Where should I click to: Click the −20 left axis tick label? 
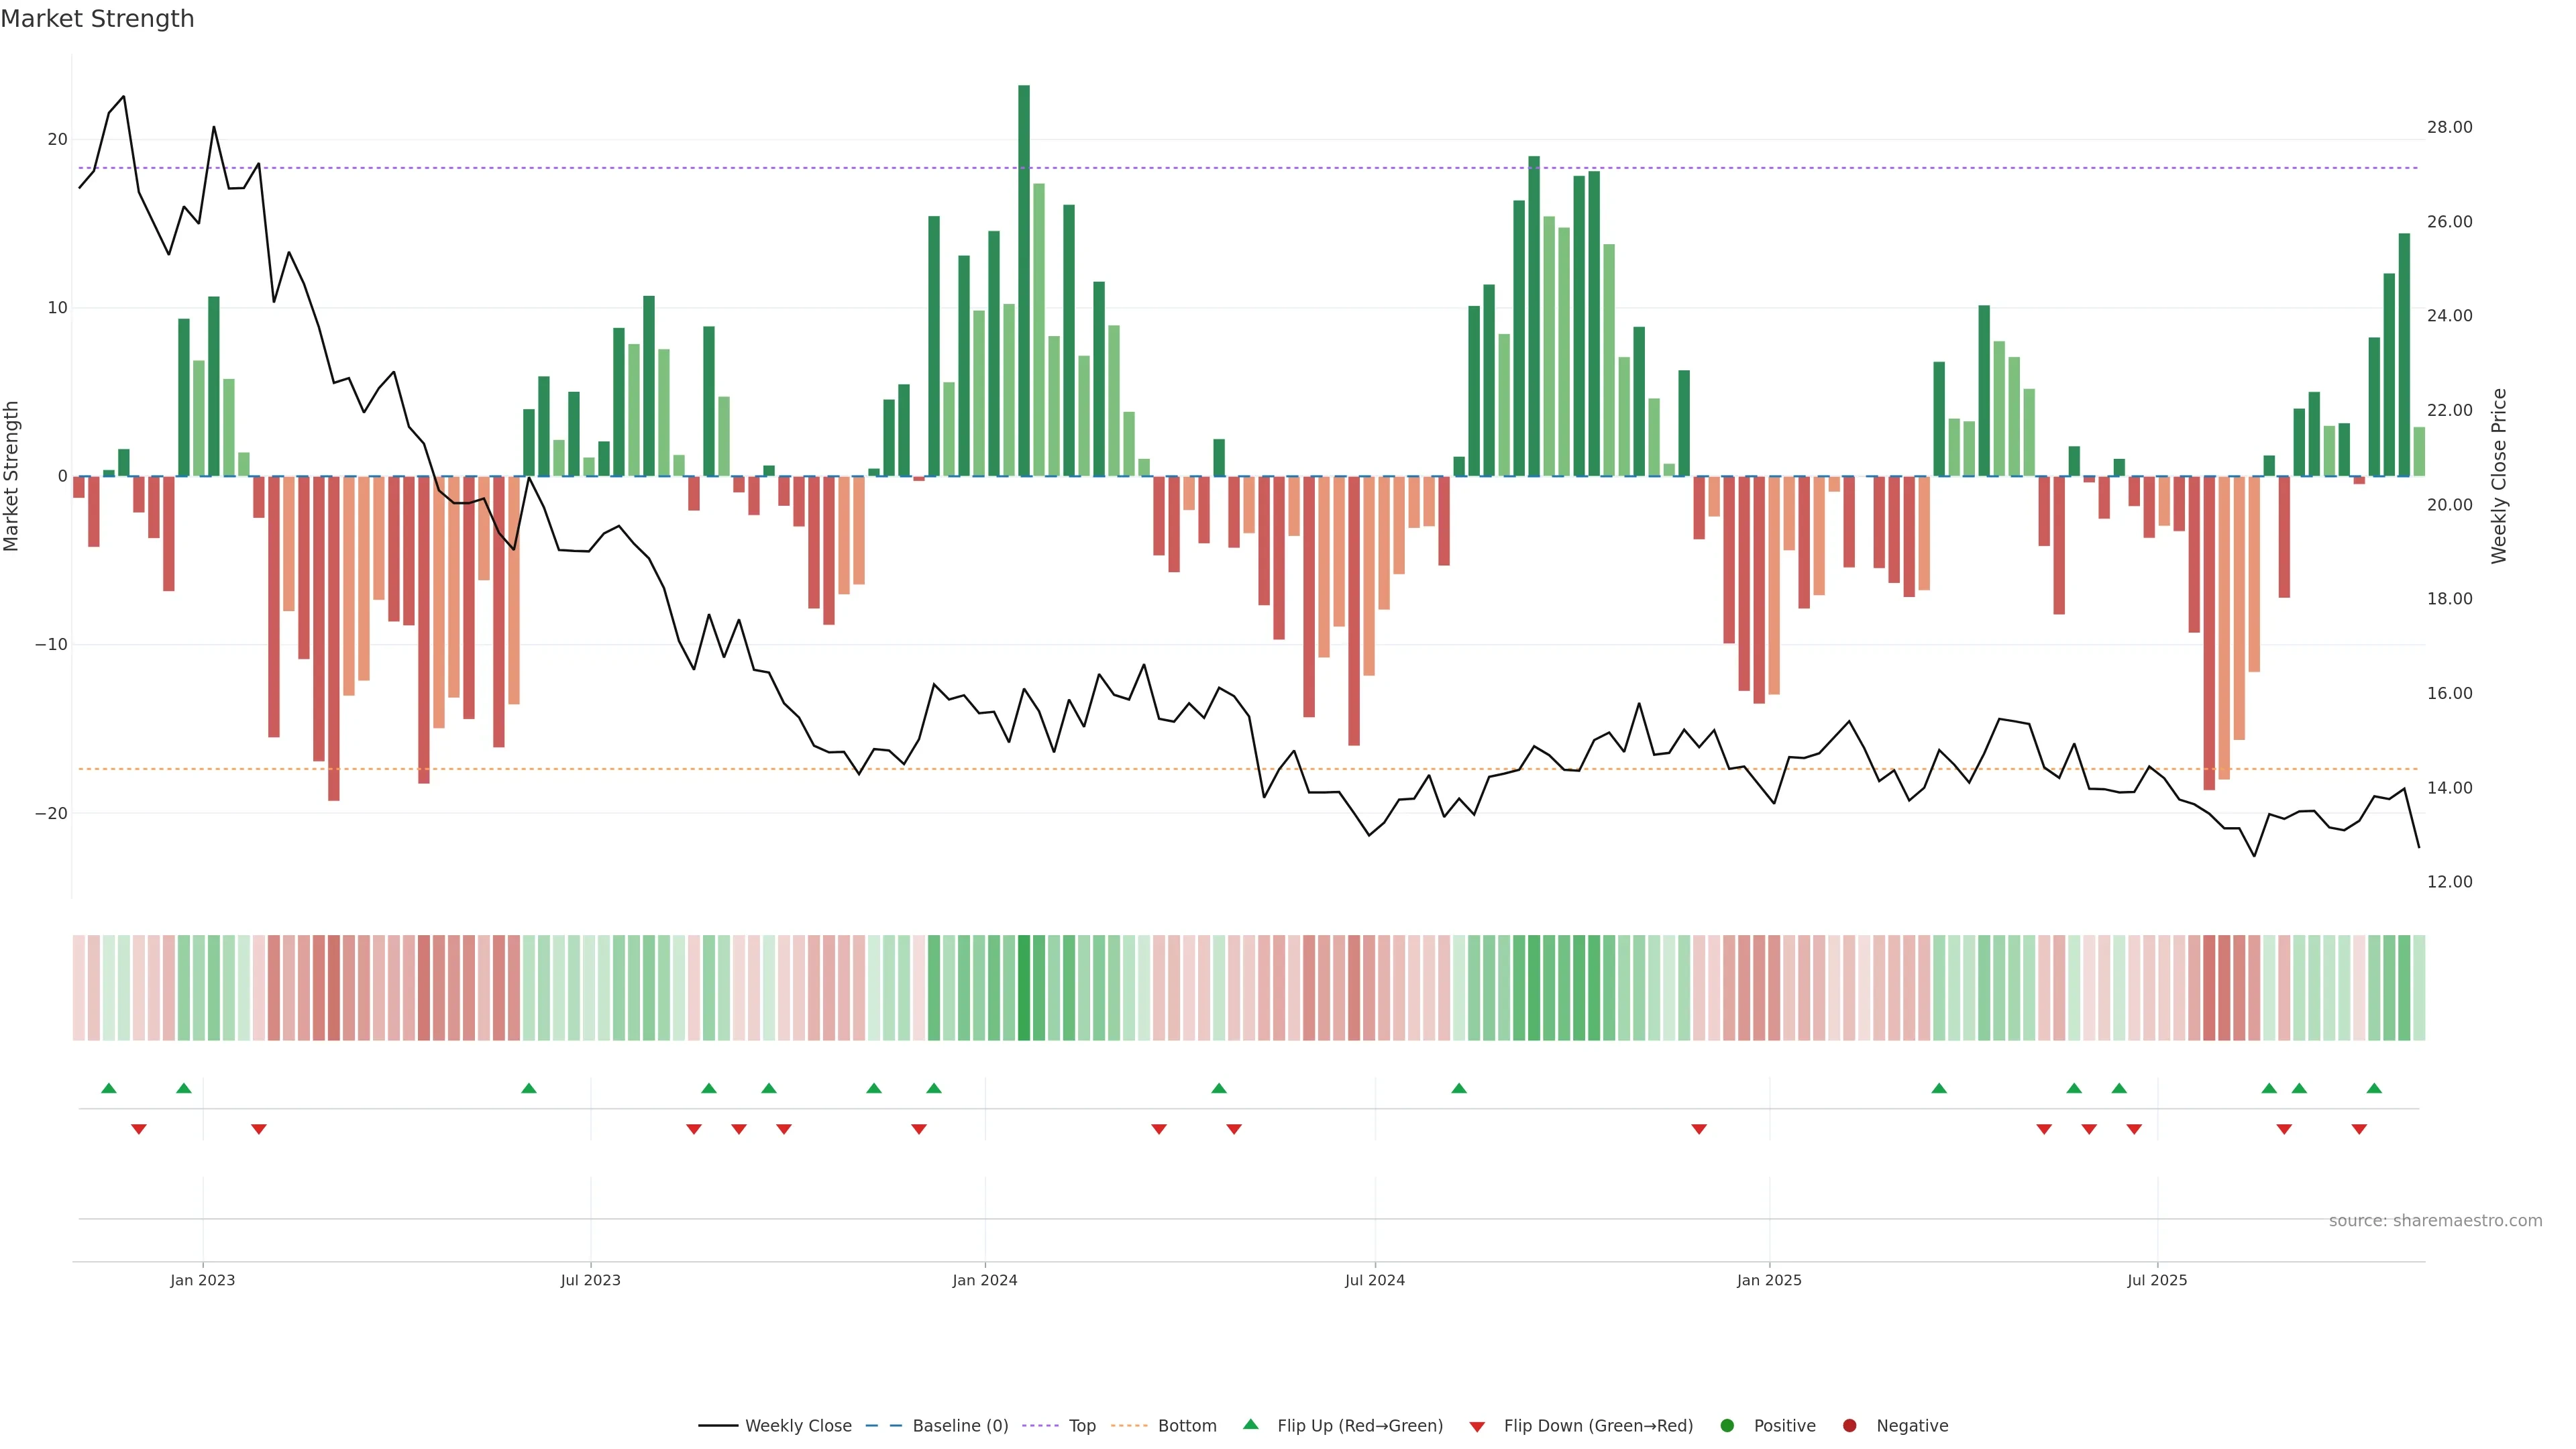tap(51, 813)
